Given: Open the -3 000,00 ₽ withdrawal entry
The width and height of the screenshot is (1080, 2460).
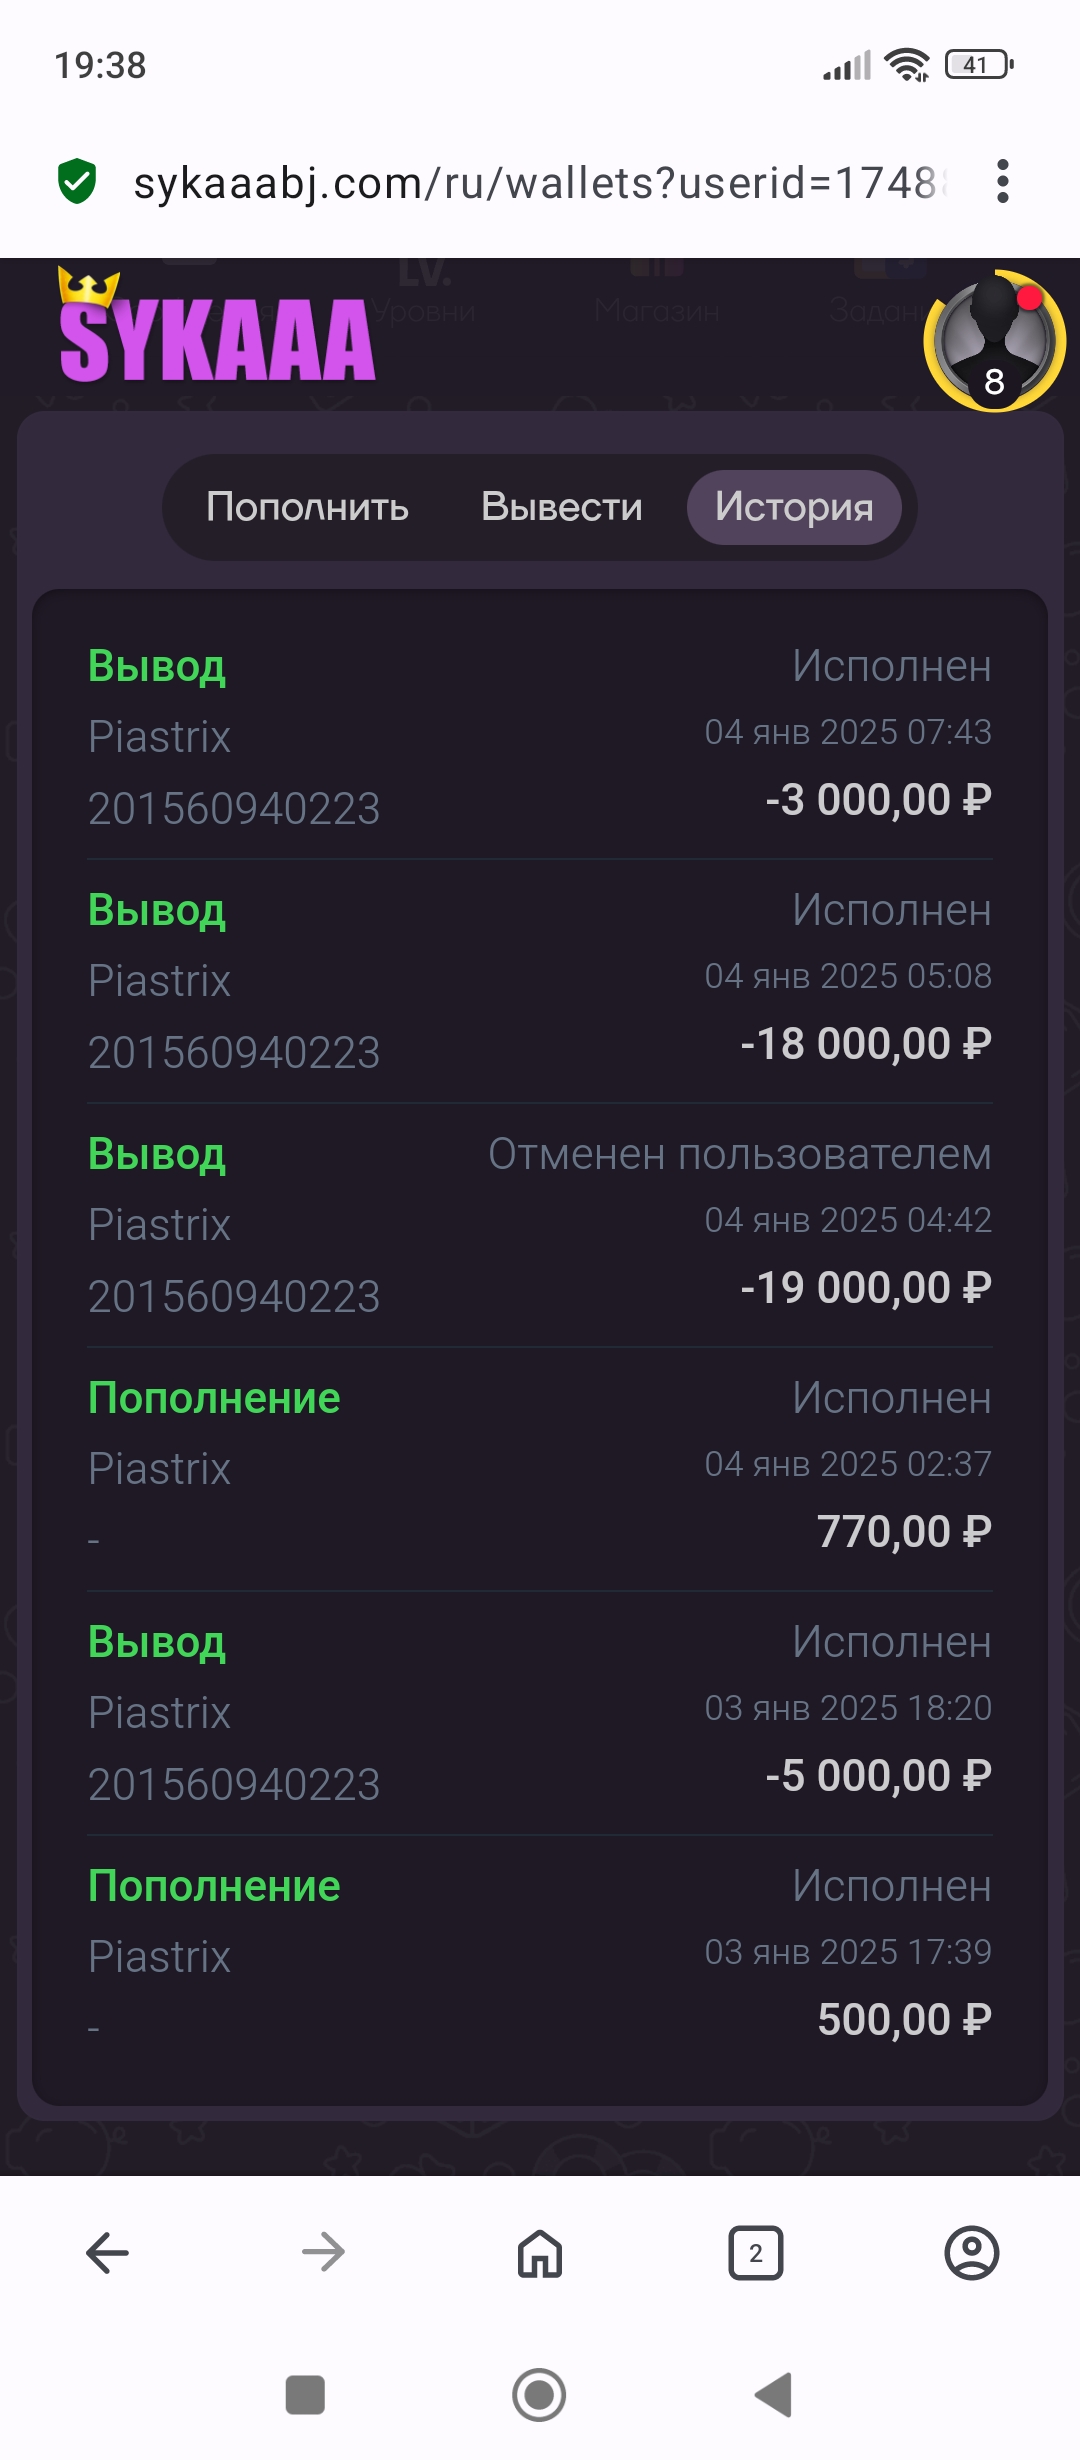Looking at the screenshot, I should pyautogui.click(x=540, y=737).
